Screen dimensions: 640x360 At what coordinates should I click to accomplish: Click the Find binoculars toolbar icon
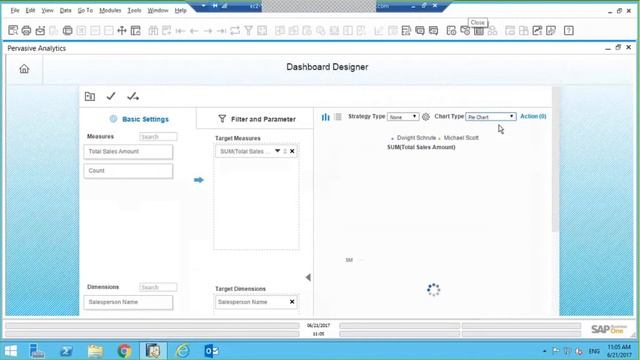pos(153,30)
